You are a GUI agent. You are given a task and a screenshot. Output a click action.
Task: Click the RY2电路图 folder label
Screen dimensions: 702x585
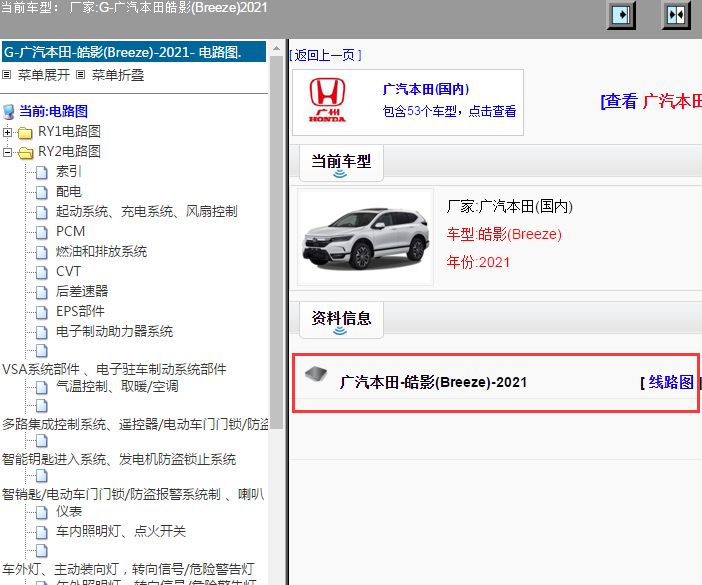(69, 151)
